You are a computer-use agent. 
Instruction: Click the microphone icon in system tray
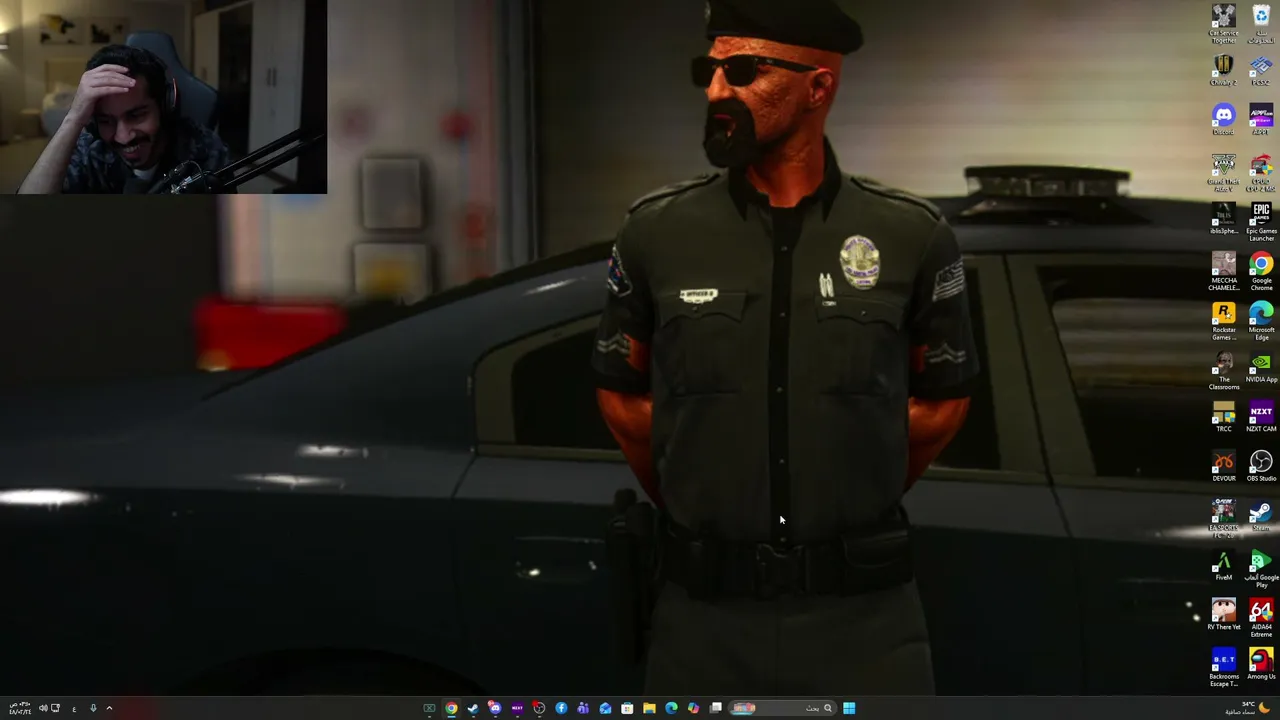click(93, 708)
